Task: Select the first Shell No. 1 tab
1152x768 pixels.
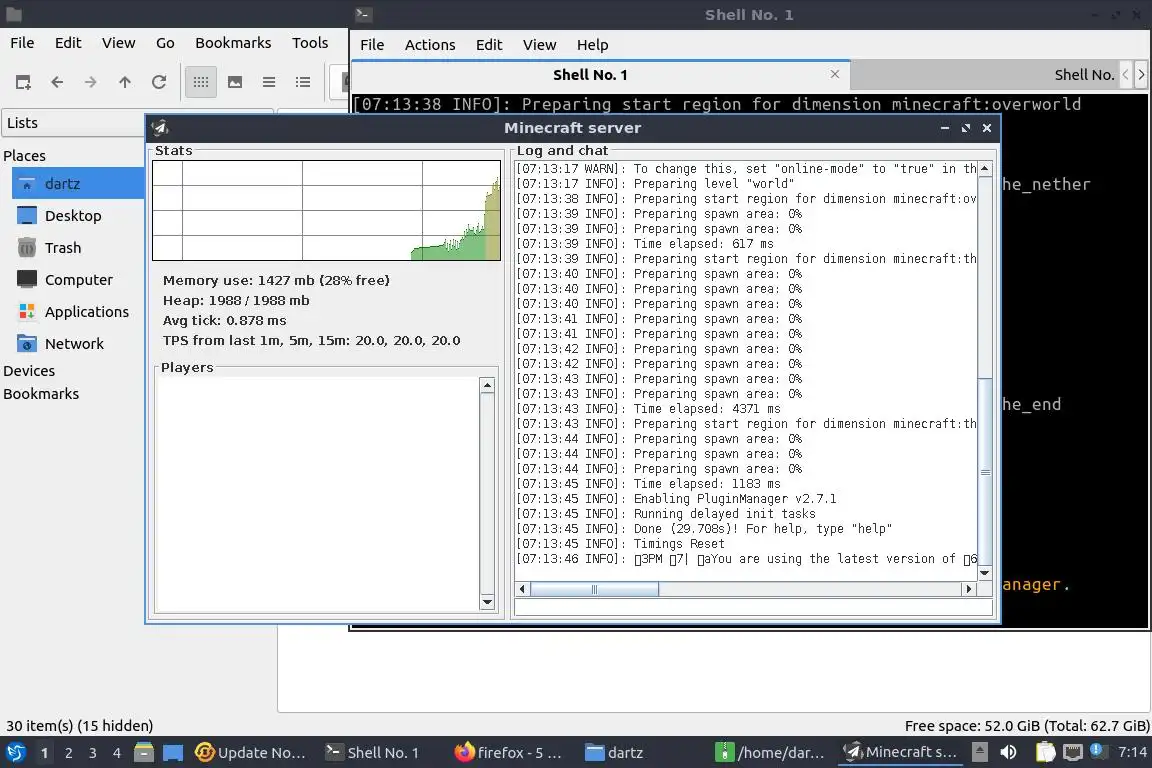Action: tap(590, 75)
